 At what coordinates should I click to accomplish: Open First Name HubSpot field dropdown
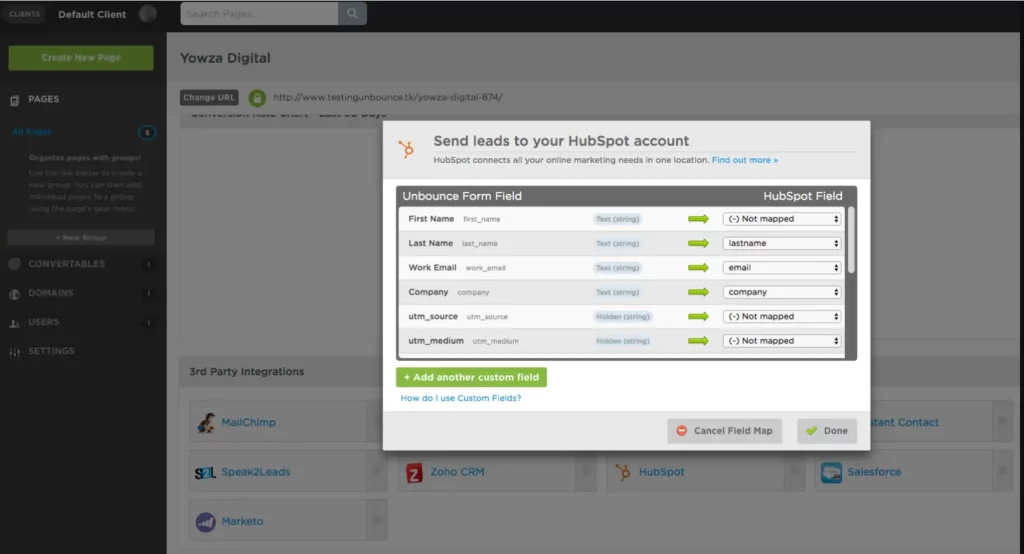coord(782,219)
